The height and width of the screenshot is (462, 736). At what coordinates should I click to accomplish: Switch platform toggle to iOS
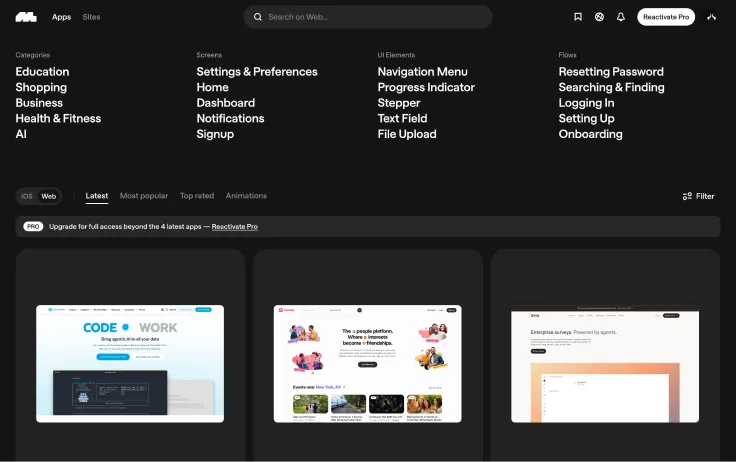27,196
